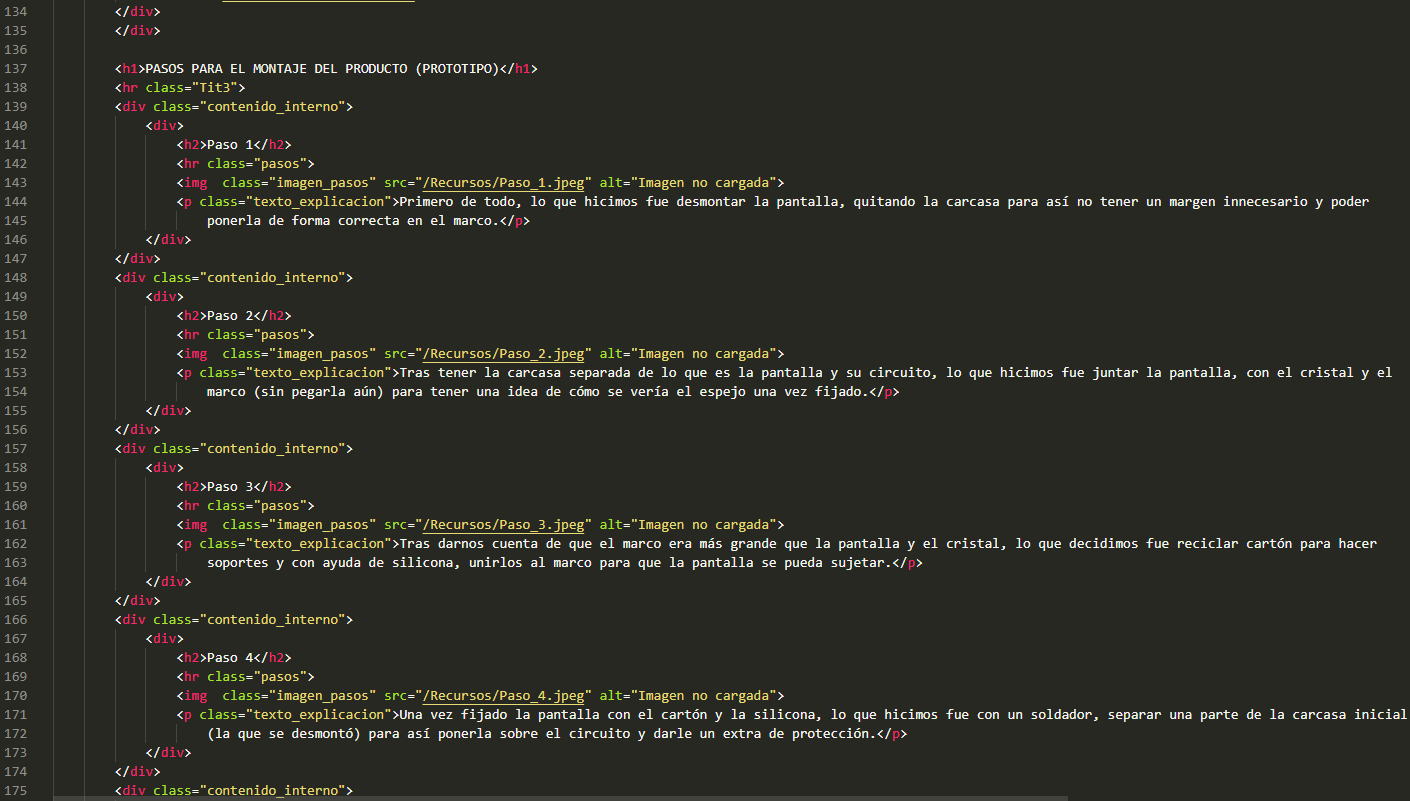The image size is (1410, 801).
Task: Click the text "darle un extra de protección."
Action: pos(764,733)
